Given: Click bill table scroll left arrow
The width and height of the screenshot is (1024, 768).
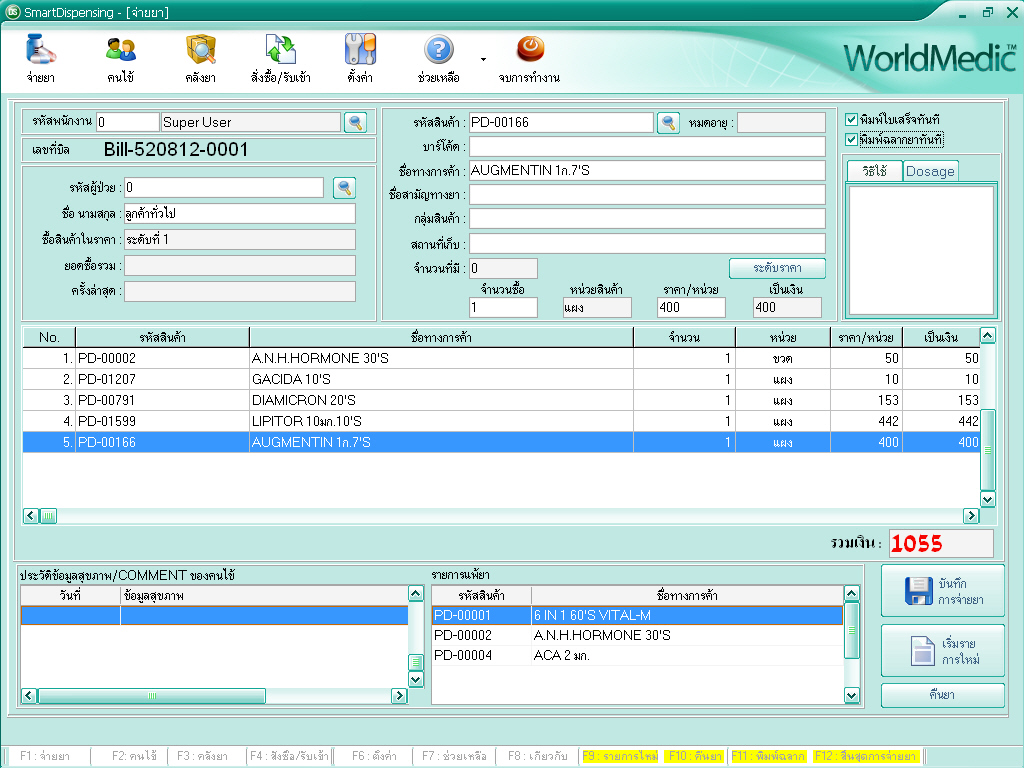Looking at the screenshot, I should click(x=30, y=516).
